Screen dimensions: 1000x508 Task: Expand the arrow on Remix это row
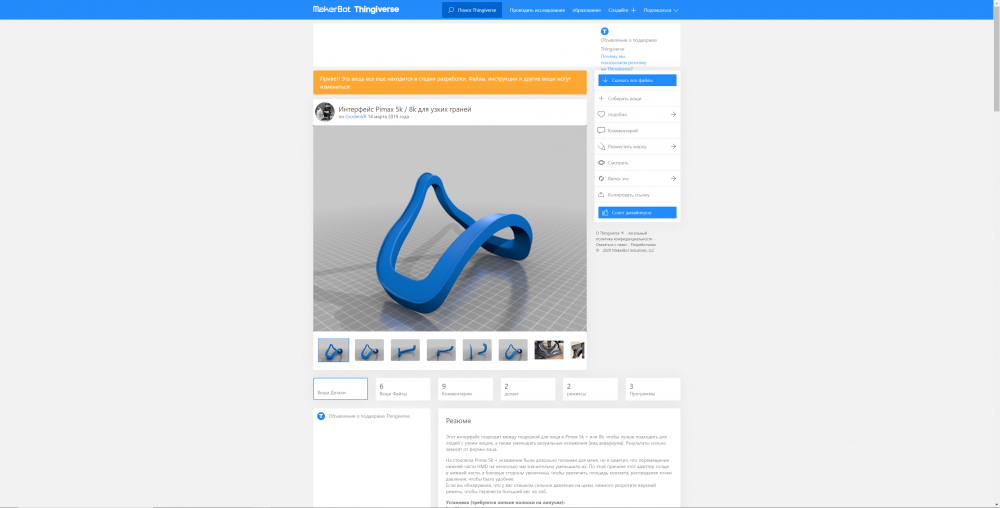(x=673, y=178)
